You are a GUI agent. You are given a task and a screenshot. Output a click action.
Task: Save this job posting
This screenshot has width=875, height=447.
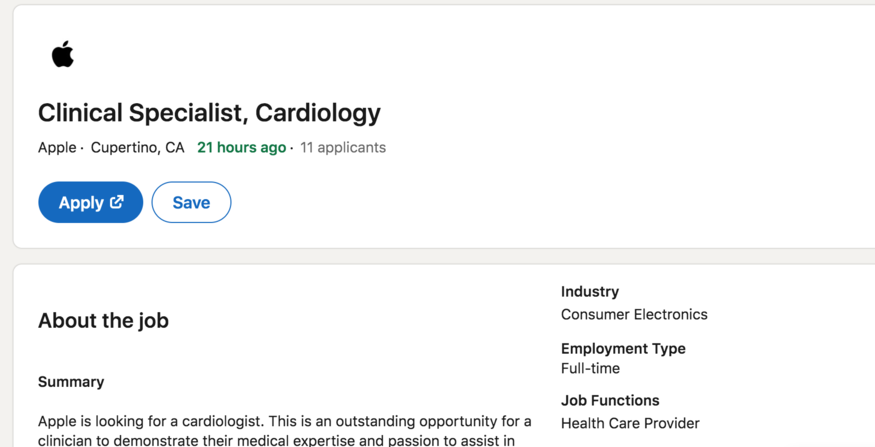pos(191,202)
